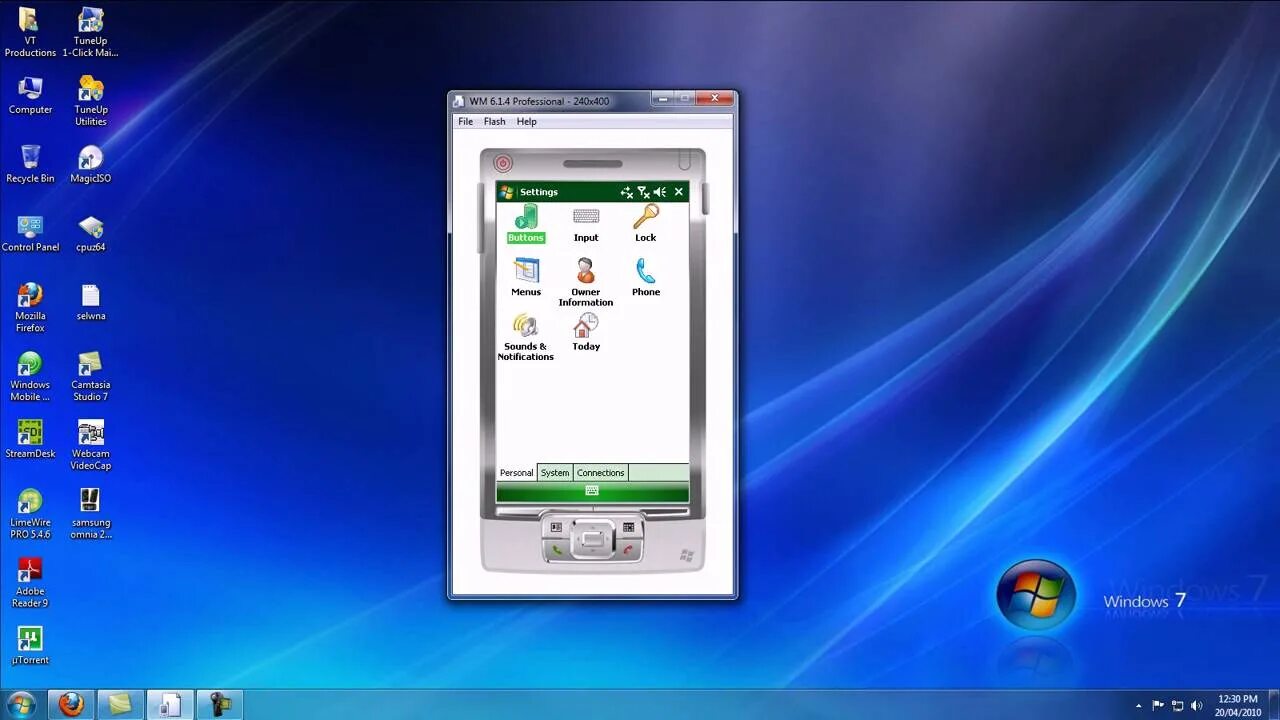Open the Flash menu
The height and width of the screenshot is (720, 1280).
[x=495, y=122]
